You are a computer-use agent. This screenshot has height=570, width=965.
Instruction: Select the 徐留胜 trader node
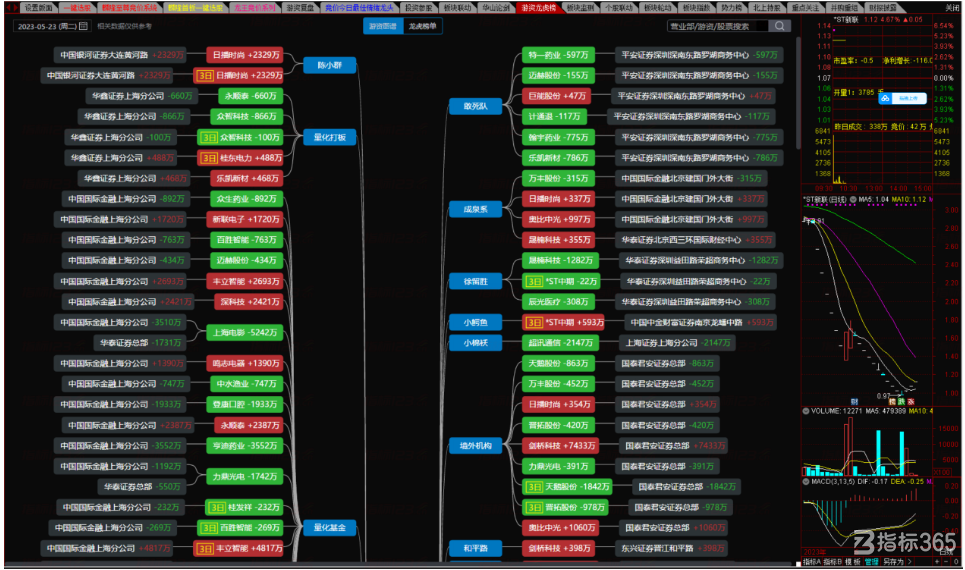pos(475,281)
